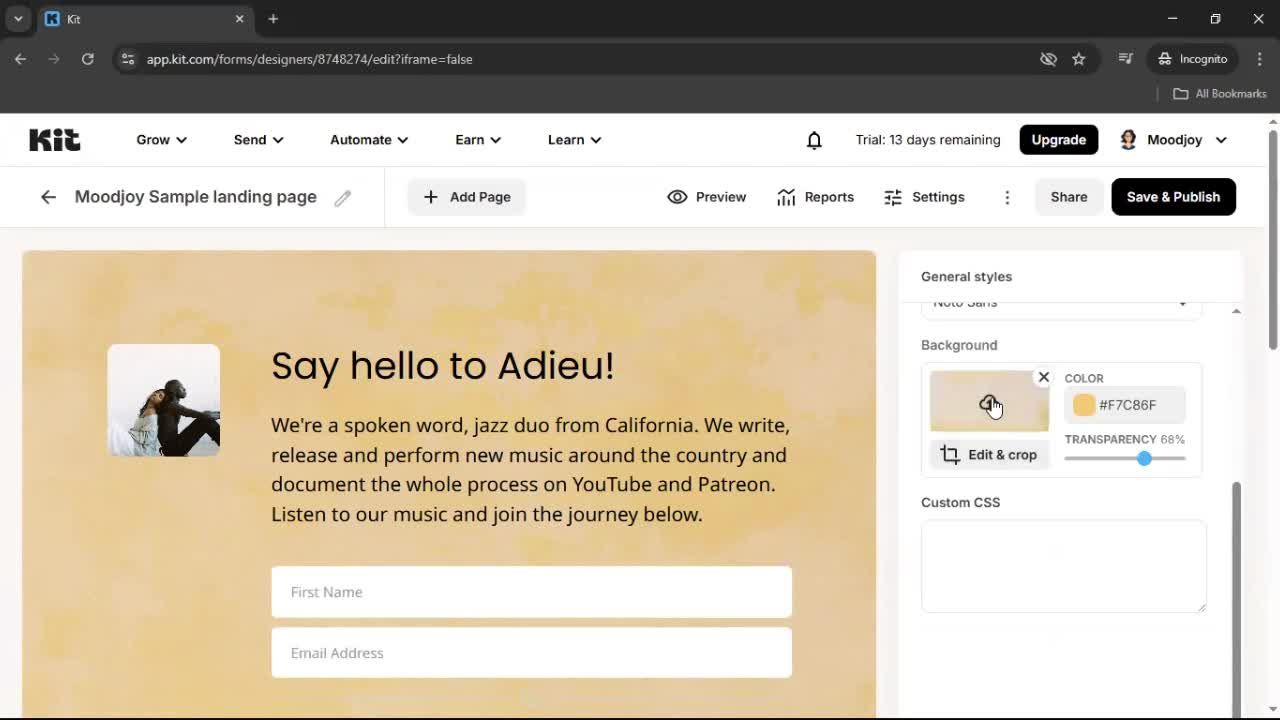Click the Edit & crop icon for the background
1280x720 pixels.
click(949, 454)
